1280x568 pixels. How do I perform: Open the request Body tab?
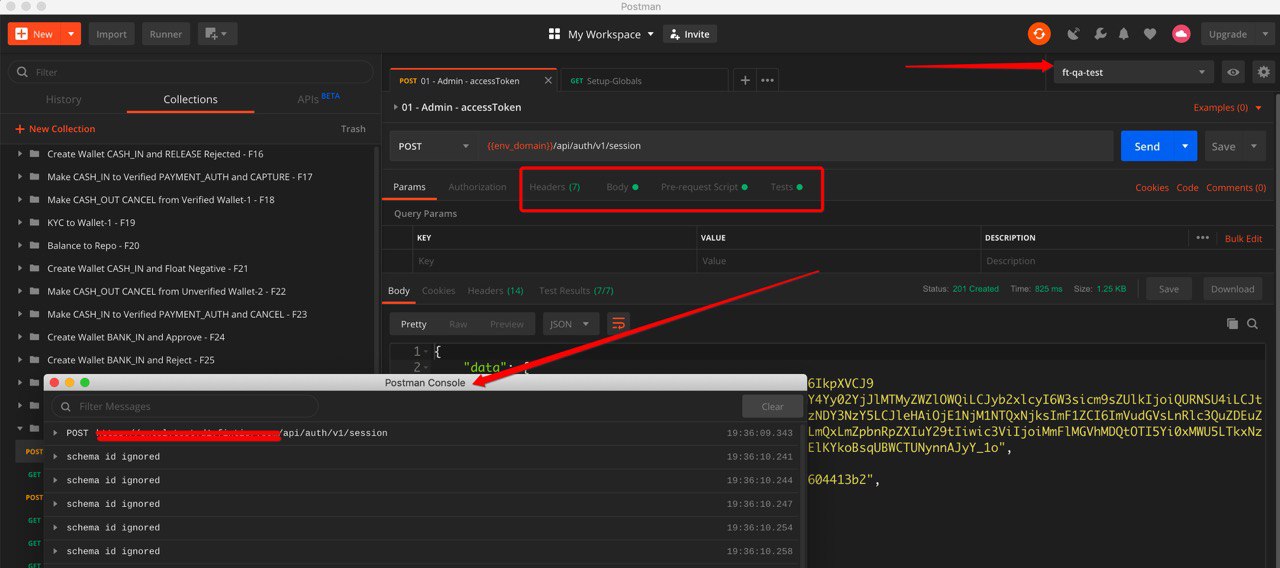[x=622, y=187]
